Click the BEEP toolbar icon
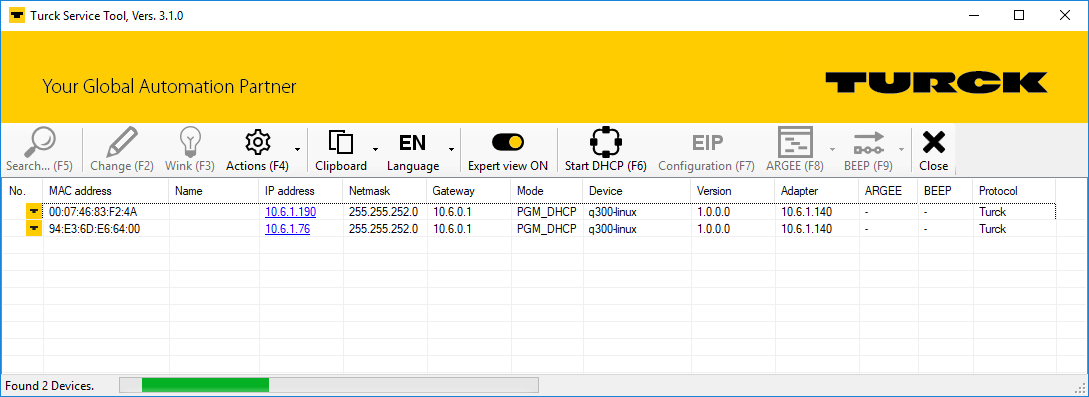1089x397 pixels. (x=868, y=142)
